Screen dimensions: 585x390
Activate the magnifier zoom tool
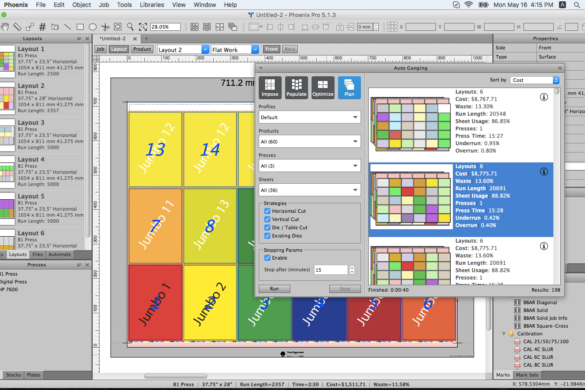coord(130,26)
